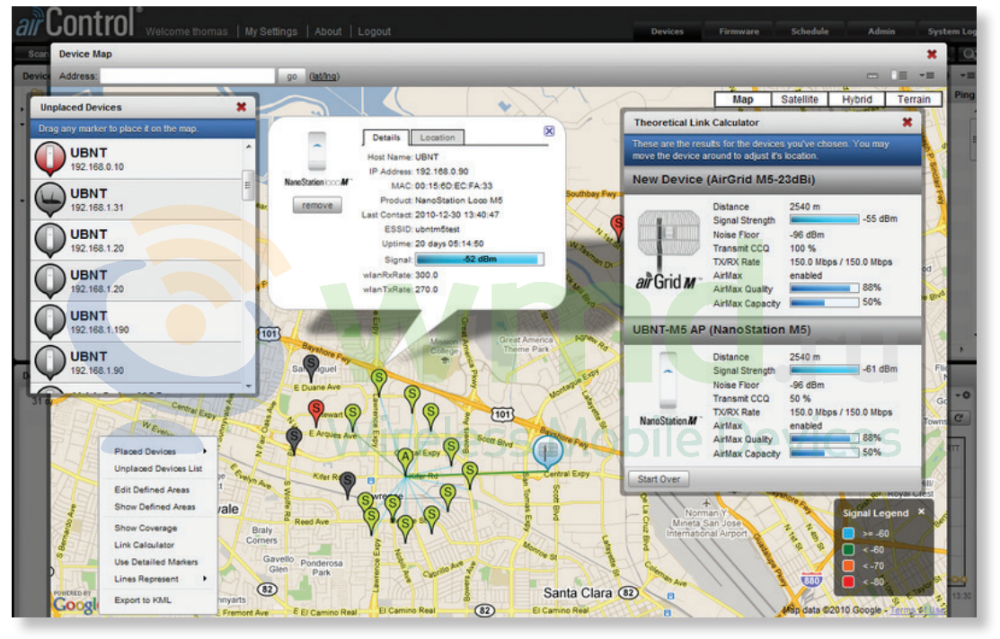Open the About link
This screenshot has width=1000, height=639.
(x=328, y=31)
